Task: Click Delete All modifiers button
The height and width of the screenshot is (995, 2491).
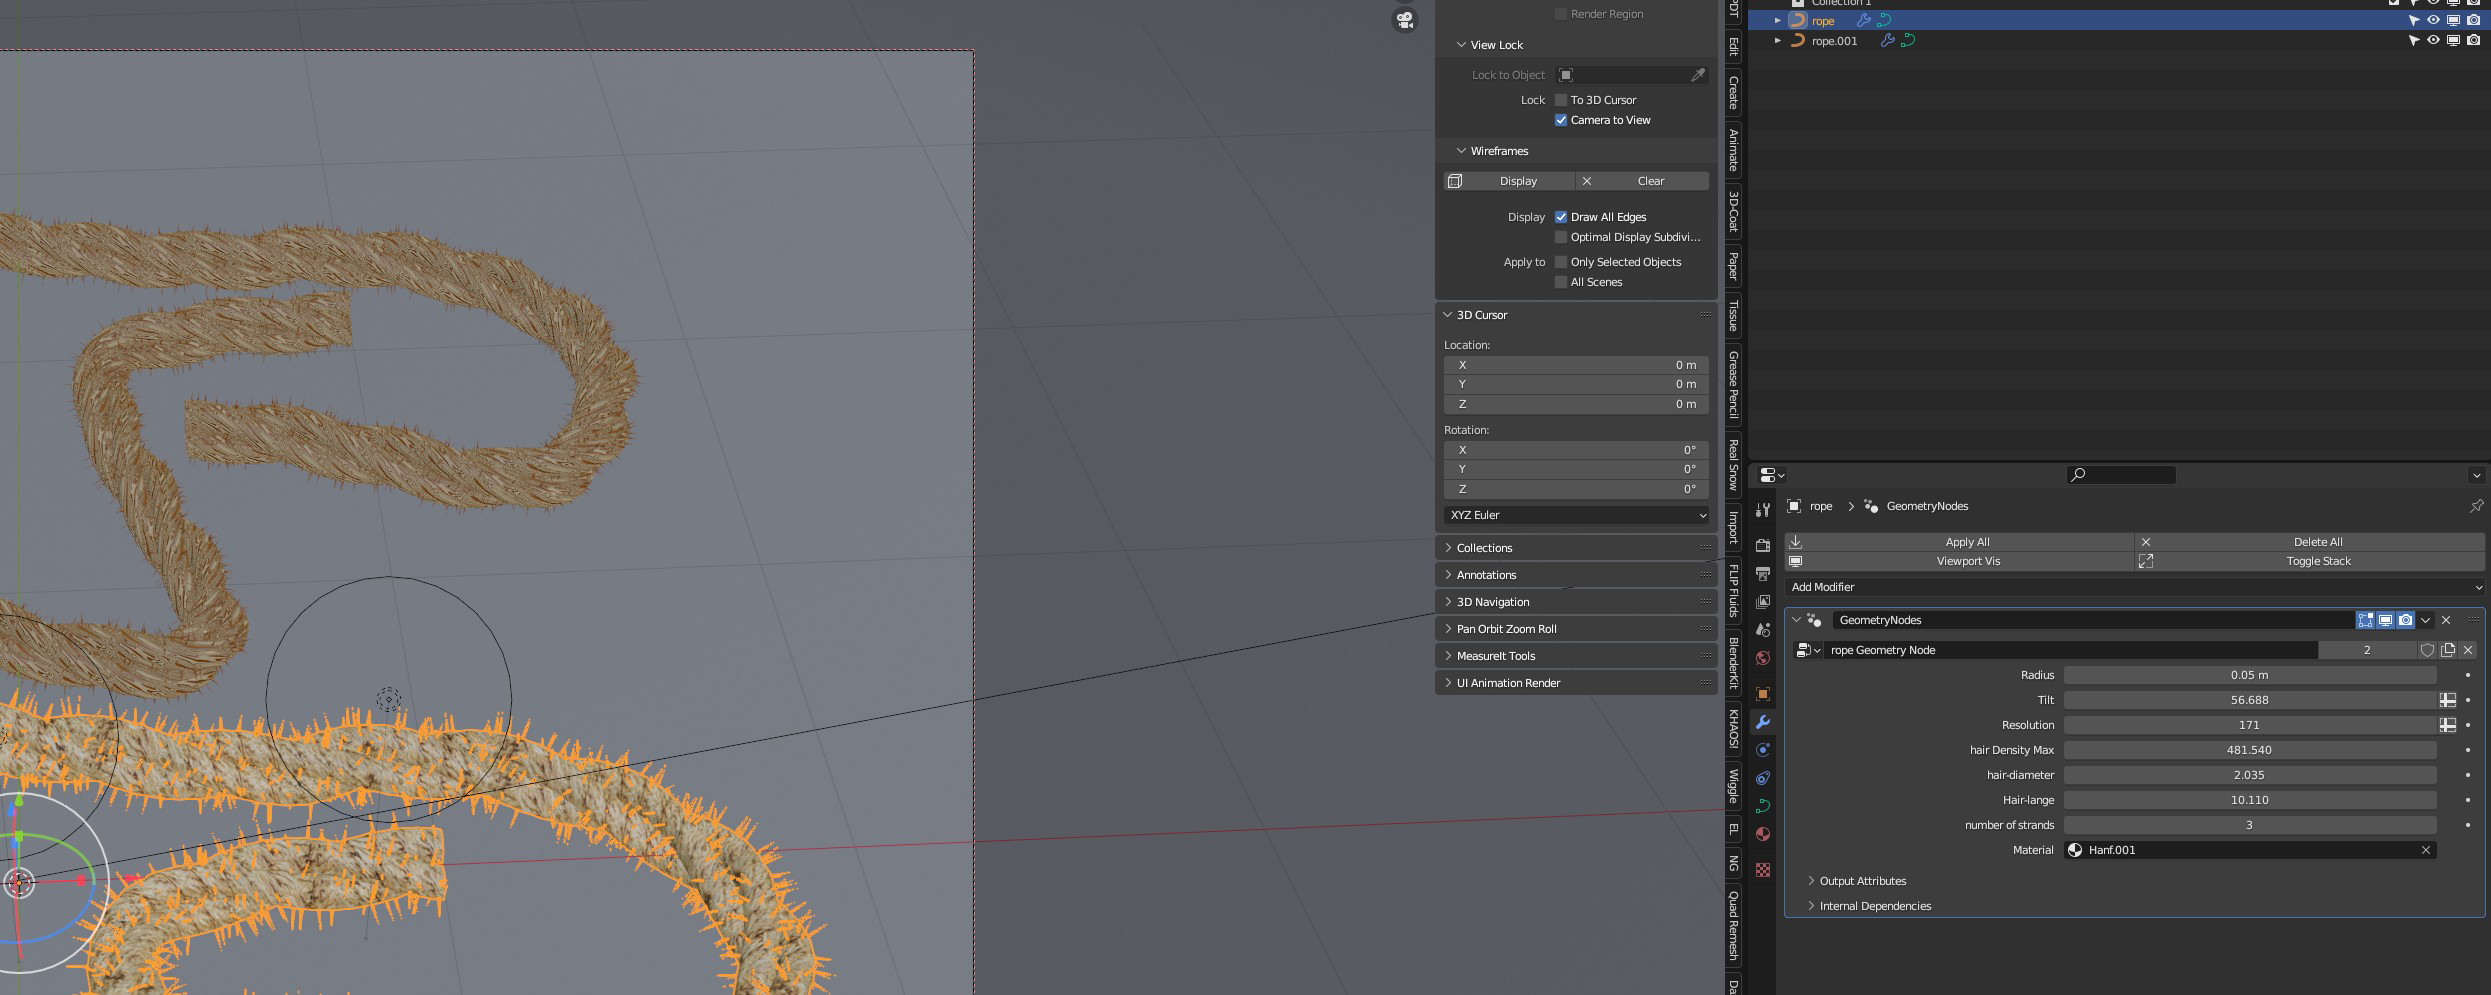Action: pos(2311,542)
